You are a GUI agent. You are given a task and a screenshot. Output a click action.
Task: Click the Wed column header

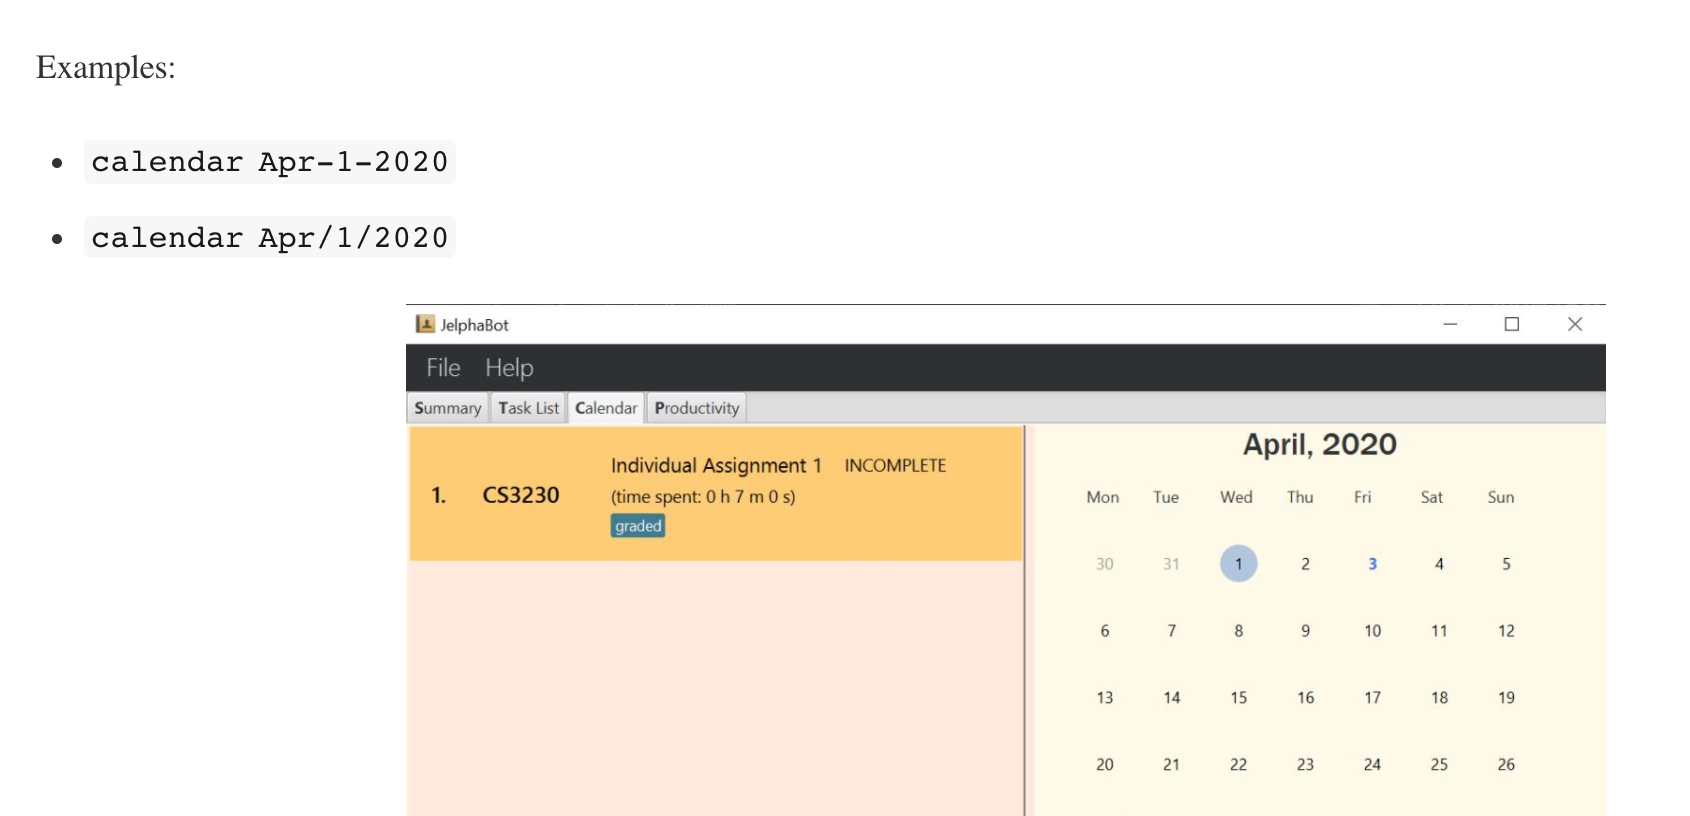click(1236, 497)
